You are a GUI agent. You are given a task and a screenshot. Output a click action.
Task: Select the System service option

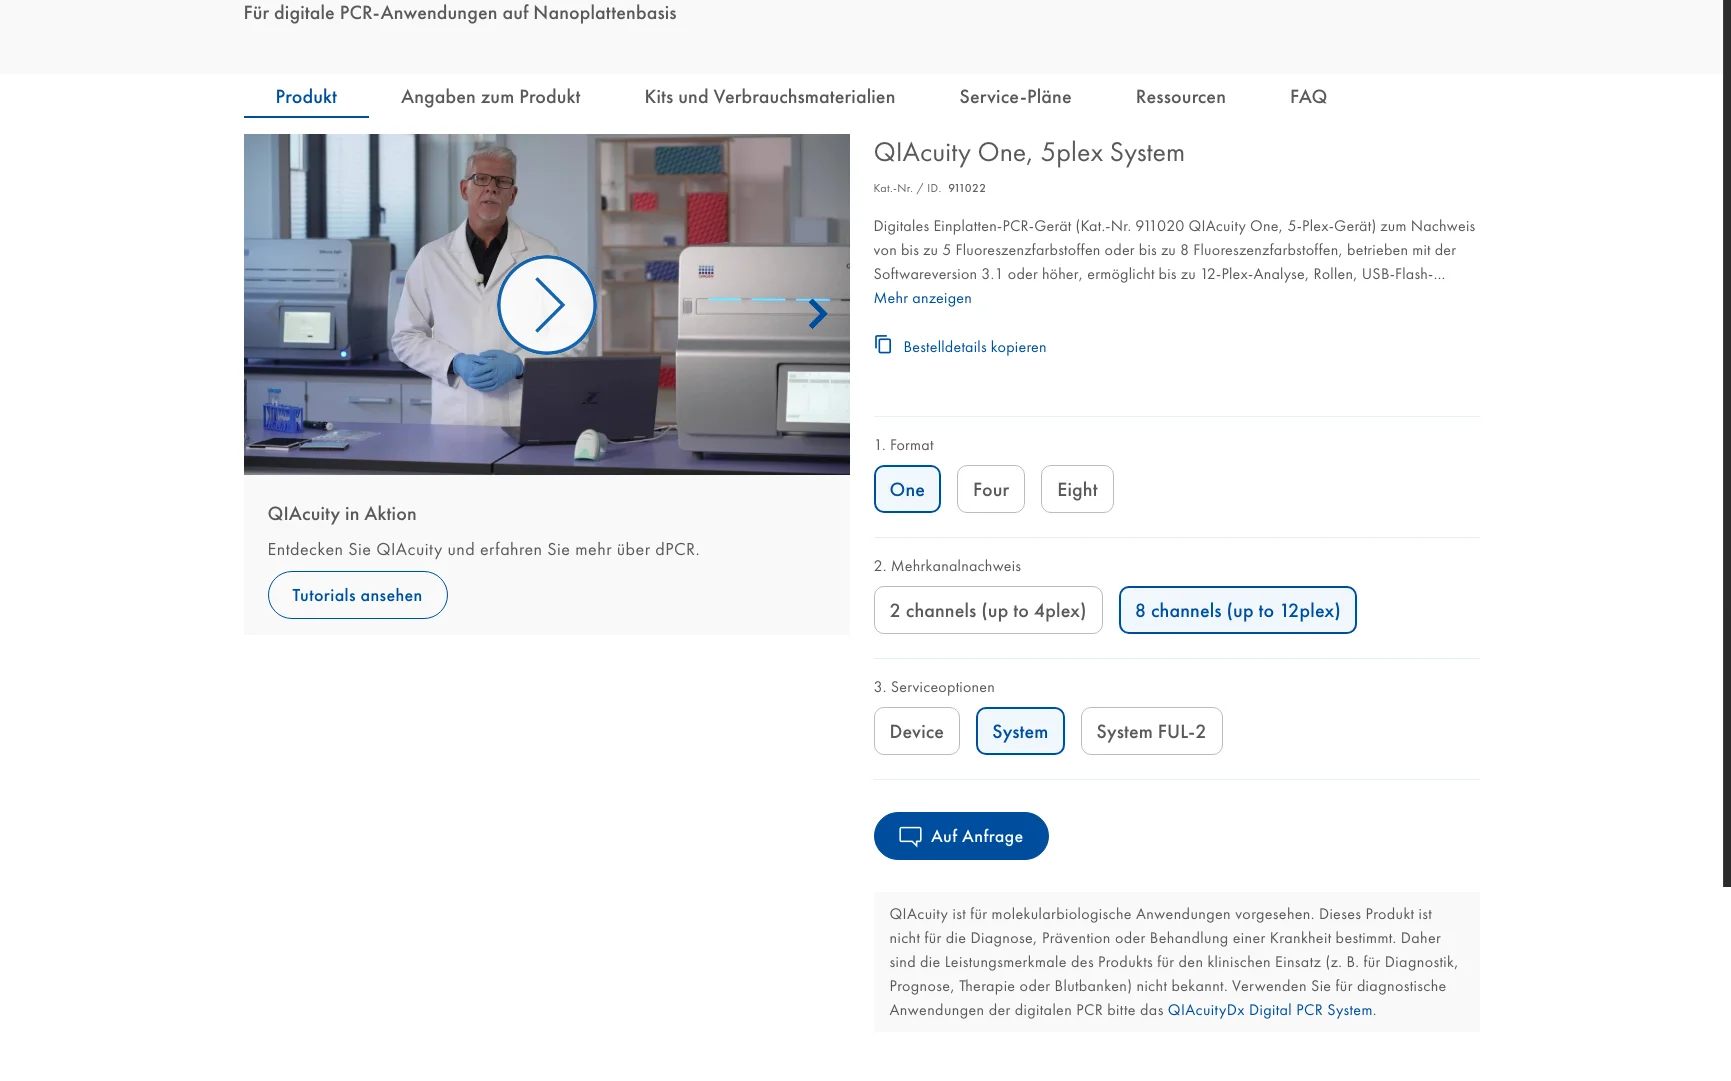[1020, 731]
